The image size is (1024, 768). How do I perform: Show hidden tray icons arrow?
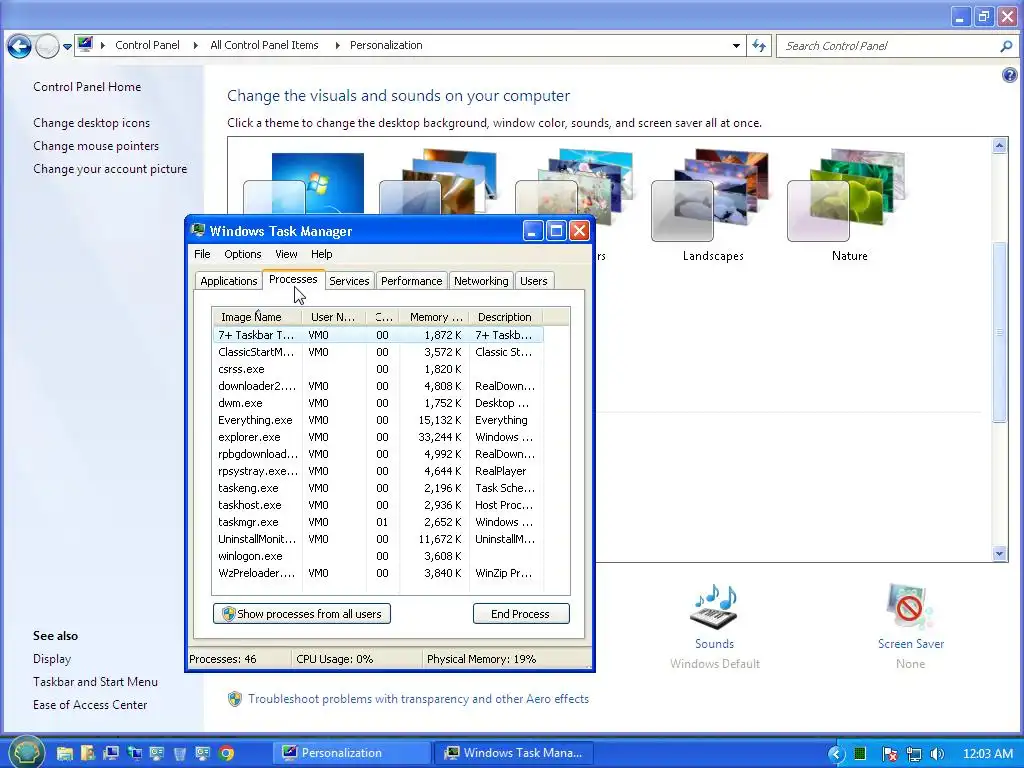point(837,754)
